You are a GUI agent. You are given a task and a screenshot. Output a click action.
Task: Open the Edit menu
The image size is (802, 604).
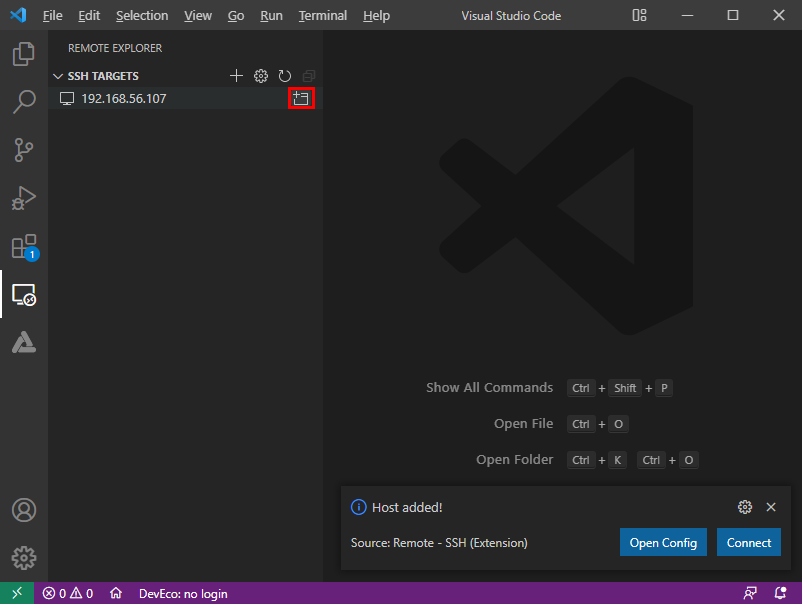89,16
